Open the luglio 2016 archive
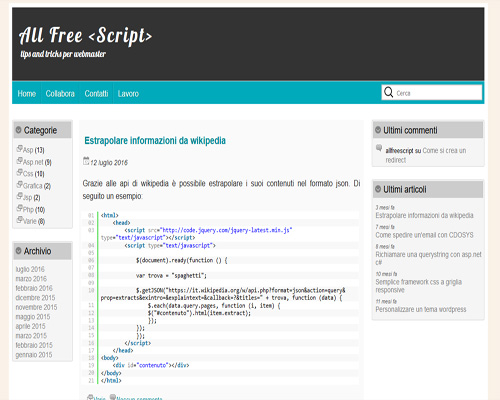 pyautogui.click(x=30, y=269)
